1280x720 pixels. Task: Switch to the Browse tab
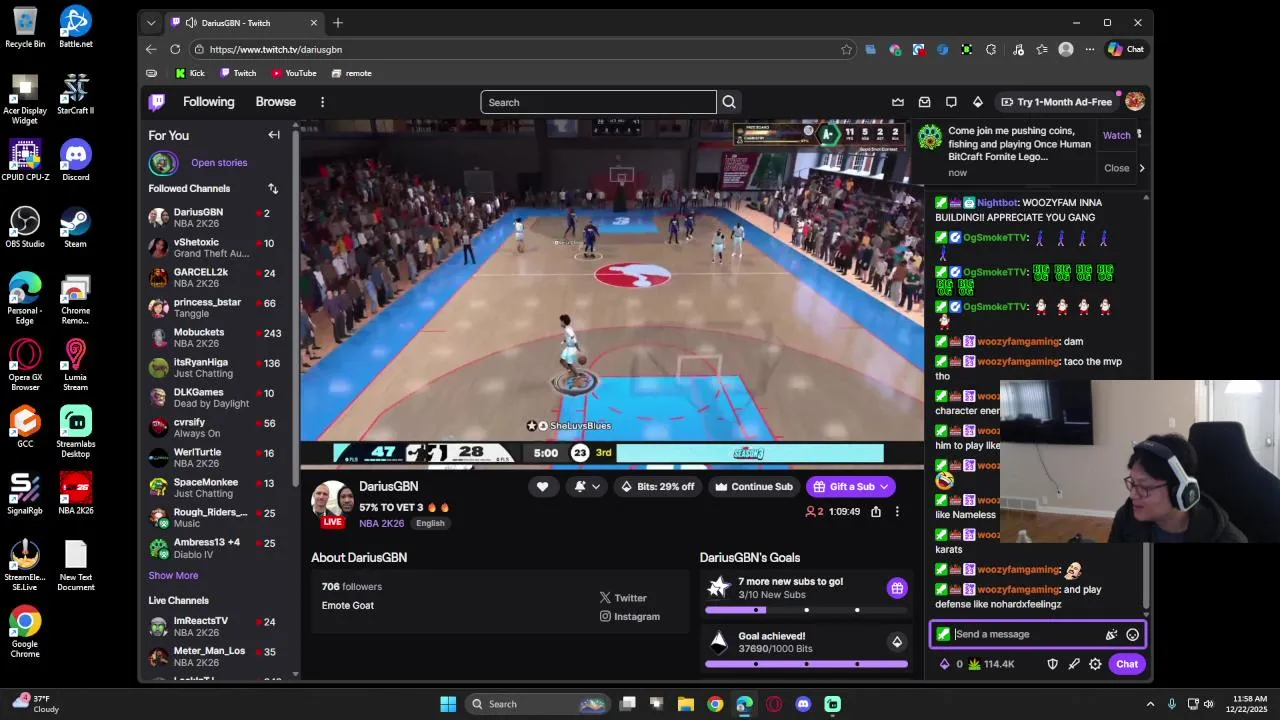pos(275,102)
